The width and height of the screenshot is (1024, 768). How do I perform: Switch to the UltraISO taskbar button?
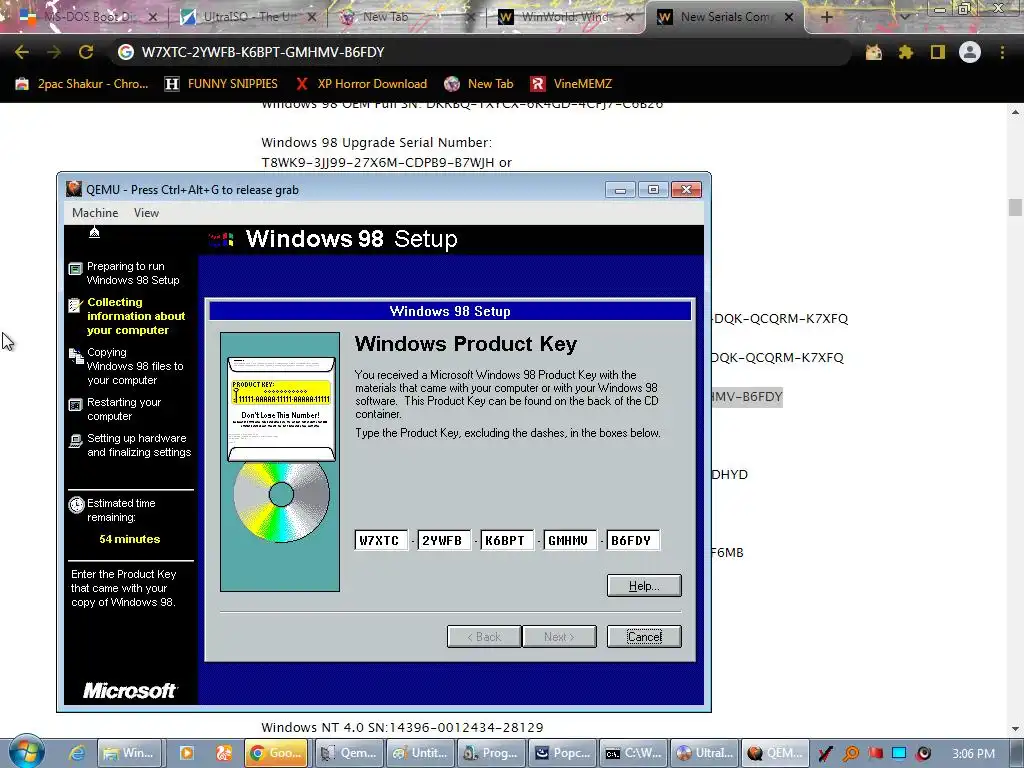[706, 753]
